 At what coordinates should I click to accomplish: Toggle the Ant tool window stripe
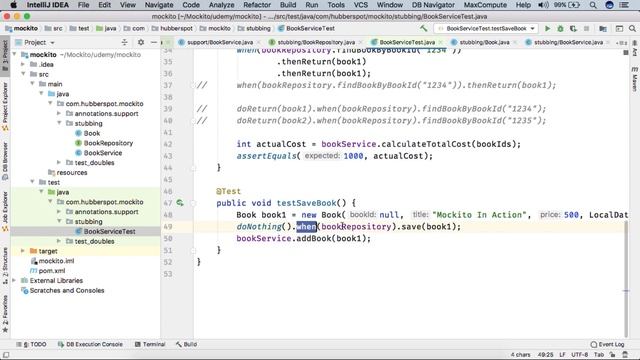635,48
